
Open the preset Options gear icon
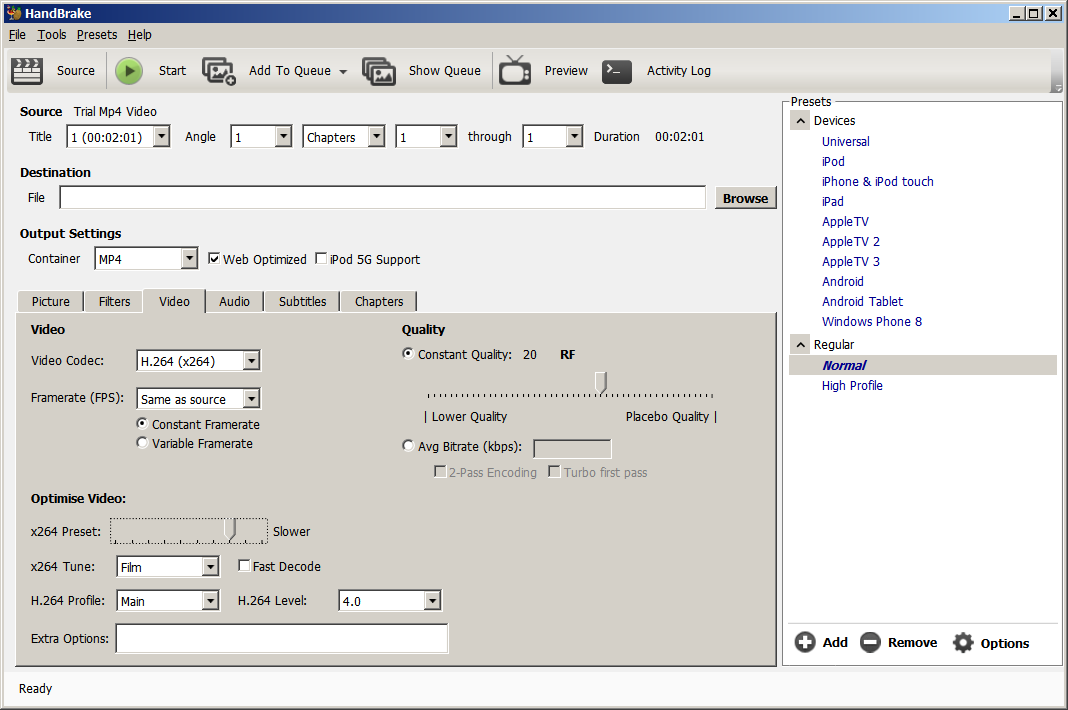[x=963, y=643]
